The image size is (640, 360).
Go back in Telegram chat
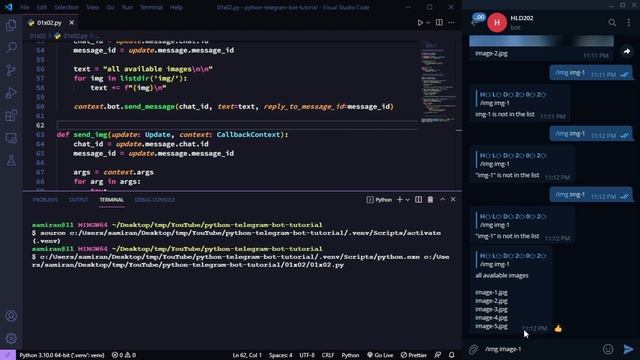(x=475, y=23)
